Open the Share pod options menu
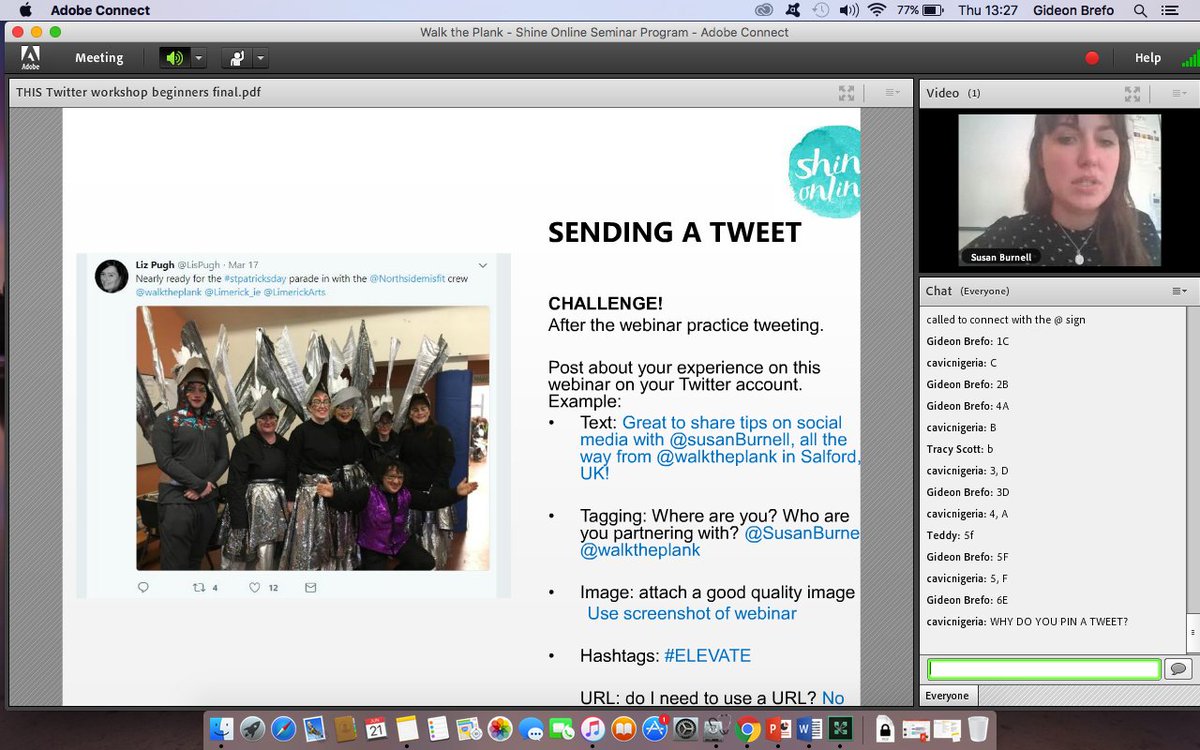The height and width of the screenshot is (750, 1200). (893, 93)
